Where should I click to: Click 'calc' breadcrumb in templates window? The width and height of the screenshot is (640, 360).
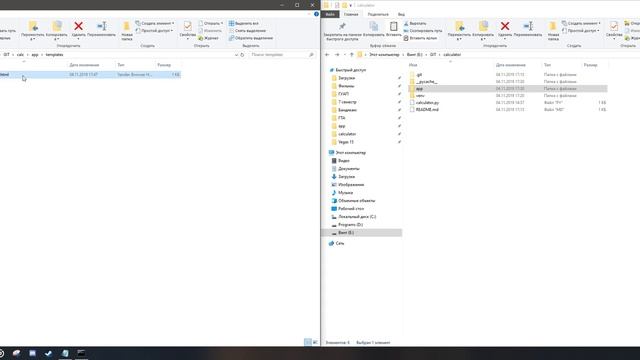[20, 55]
